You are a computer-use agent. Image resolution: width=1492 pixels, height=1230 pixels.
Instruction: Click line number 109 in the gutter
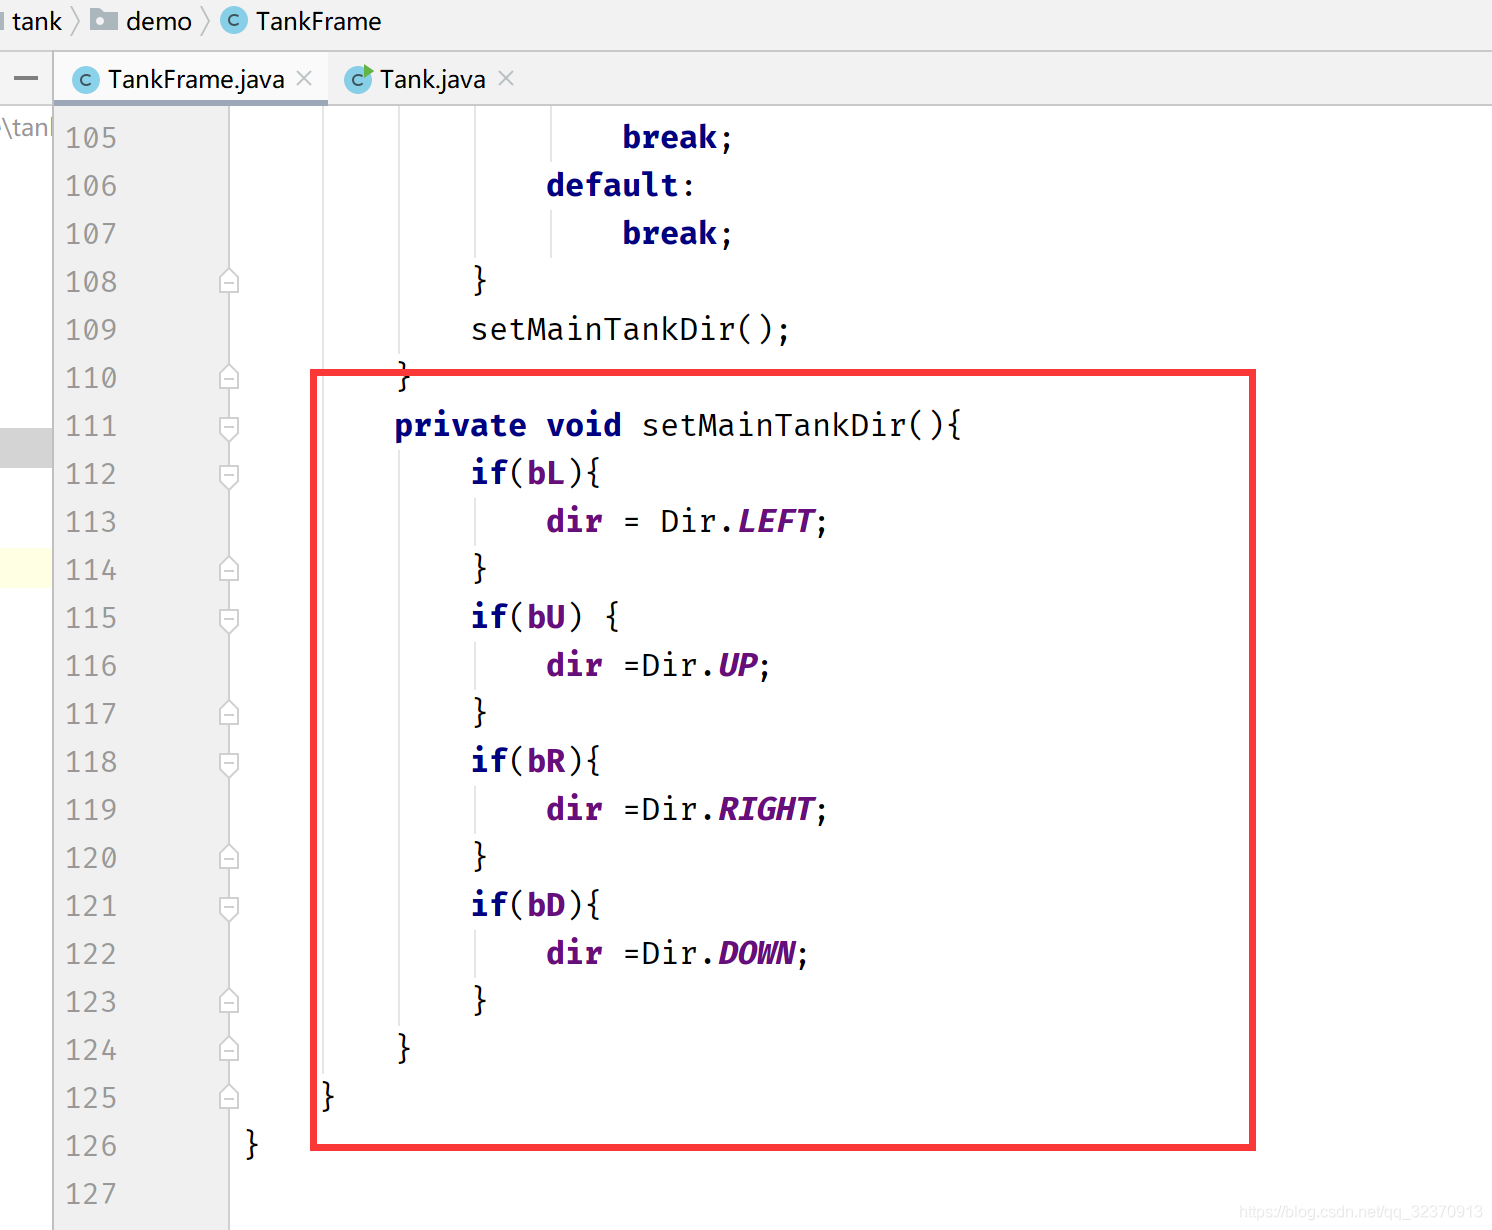point(91,330)
